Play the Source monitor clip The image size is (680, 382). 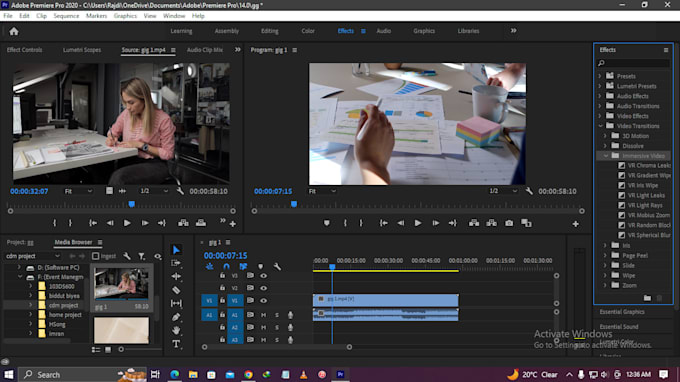click(127, 223)
